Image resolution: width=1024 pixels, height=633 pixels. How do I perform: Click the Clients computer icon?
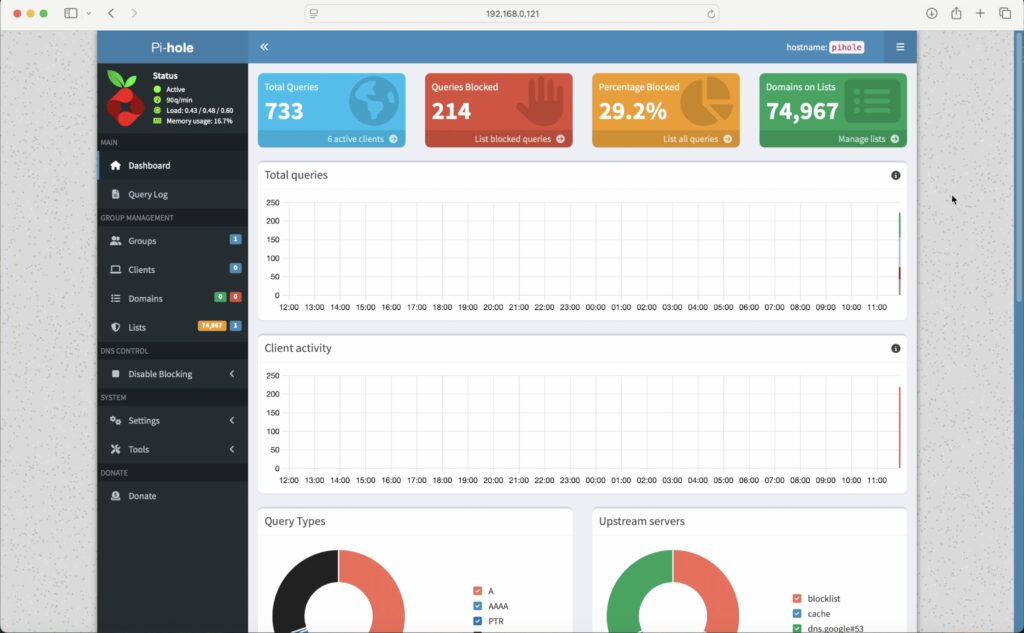[x=116, y=269]
